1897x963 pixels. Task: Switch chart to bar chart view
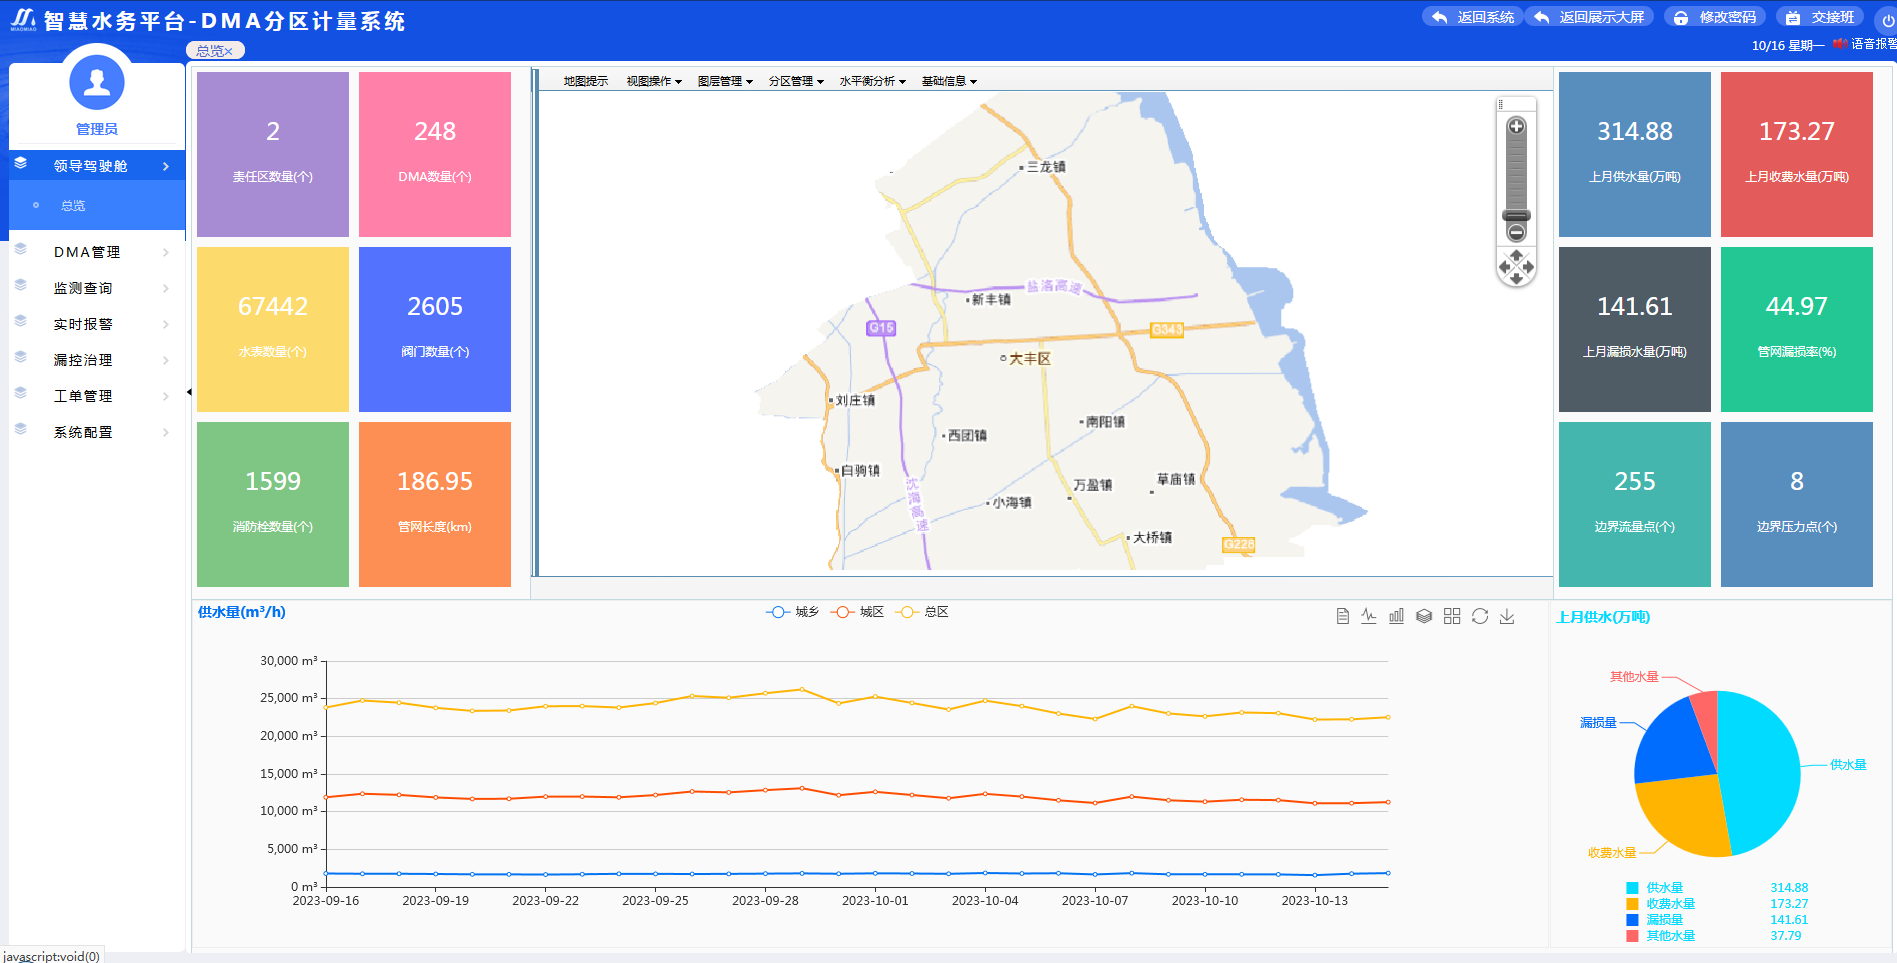pyautogui.click(x=1396, y=616)
